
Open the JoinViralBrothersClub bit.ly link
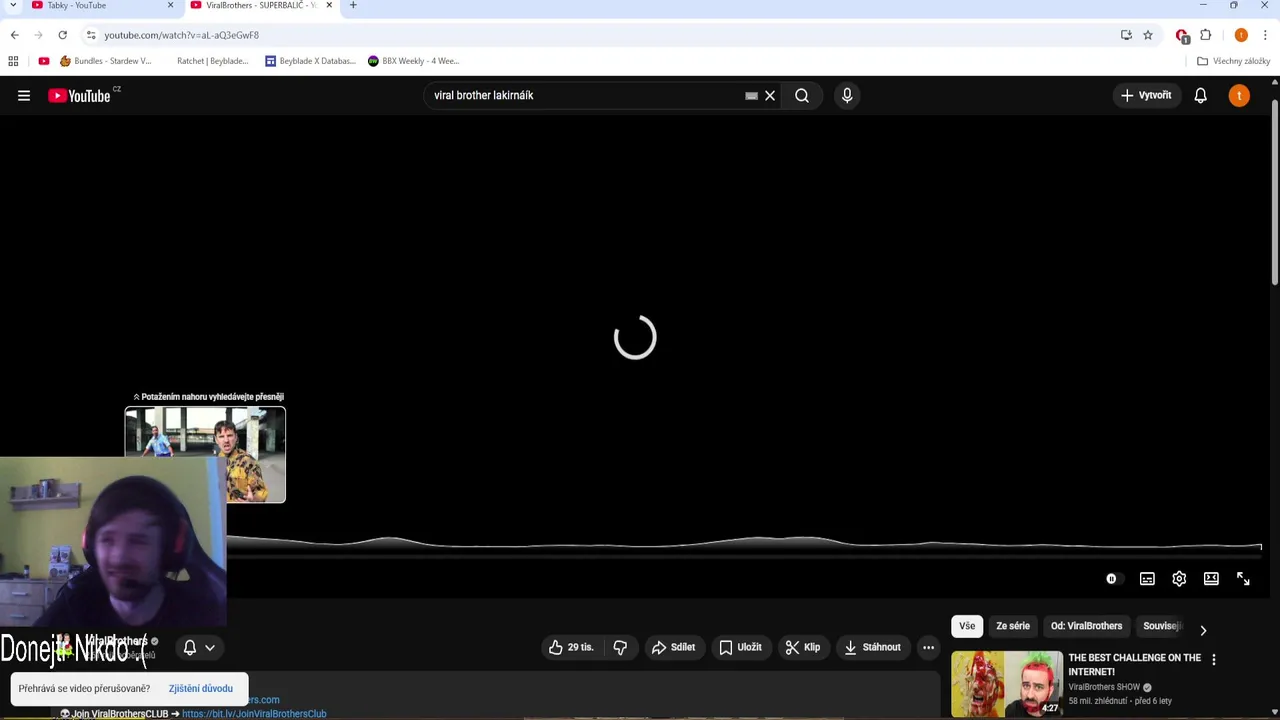pyautogui.click(x=254, y=714)
